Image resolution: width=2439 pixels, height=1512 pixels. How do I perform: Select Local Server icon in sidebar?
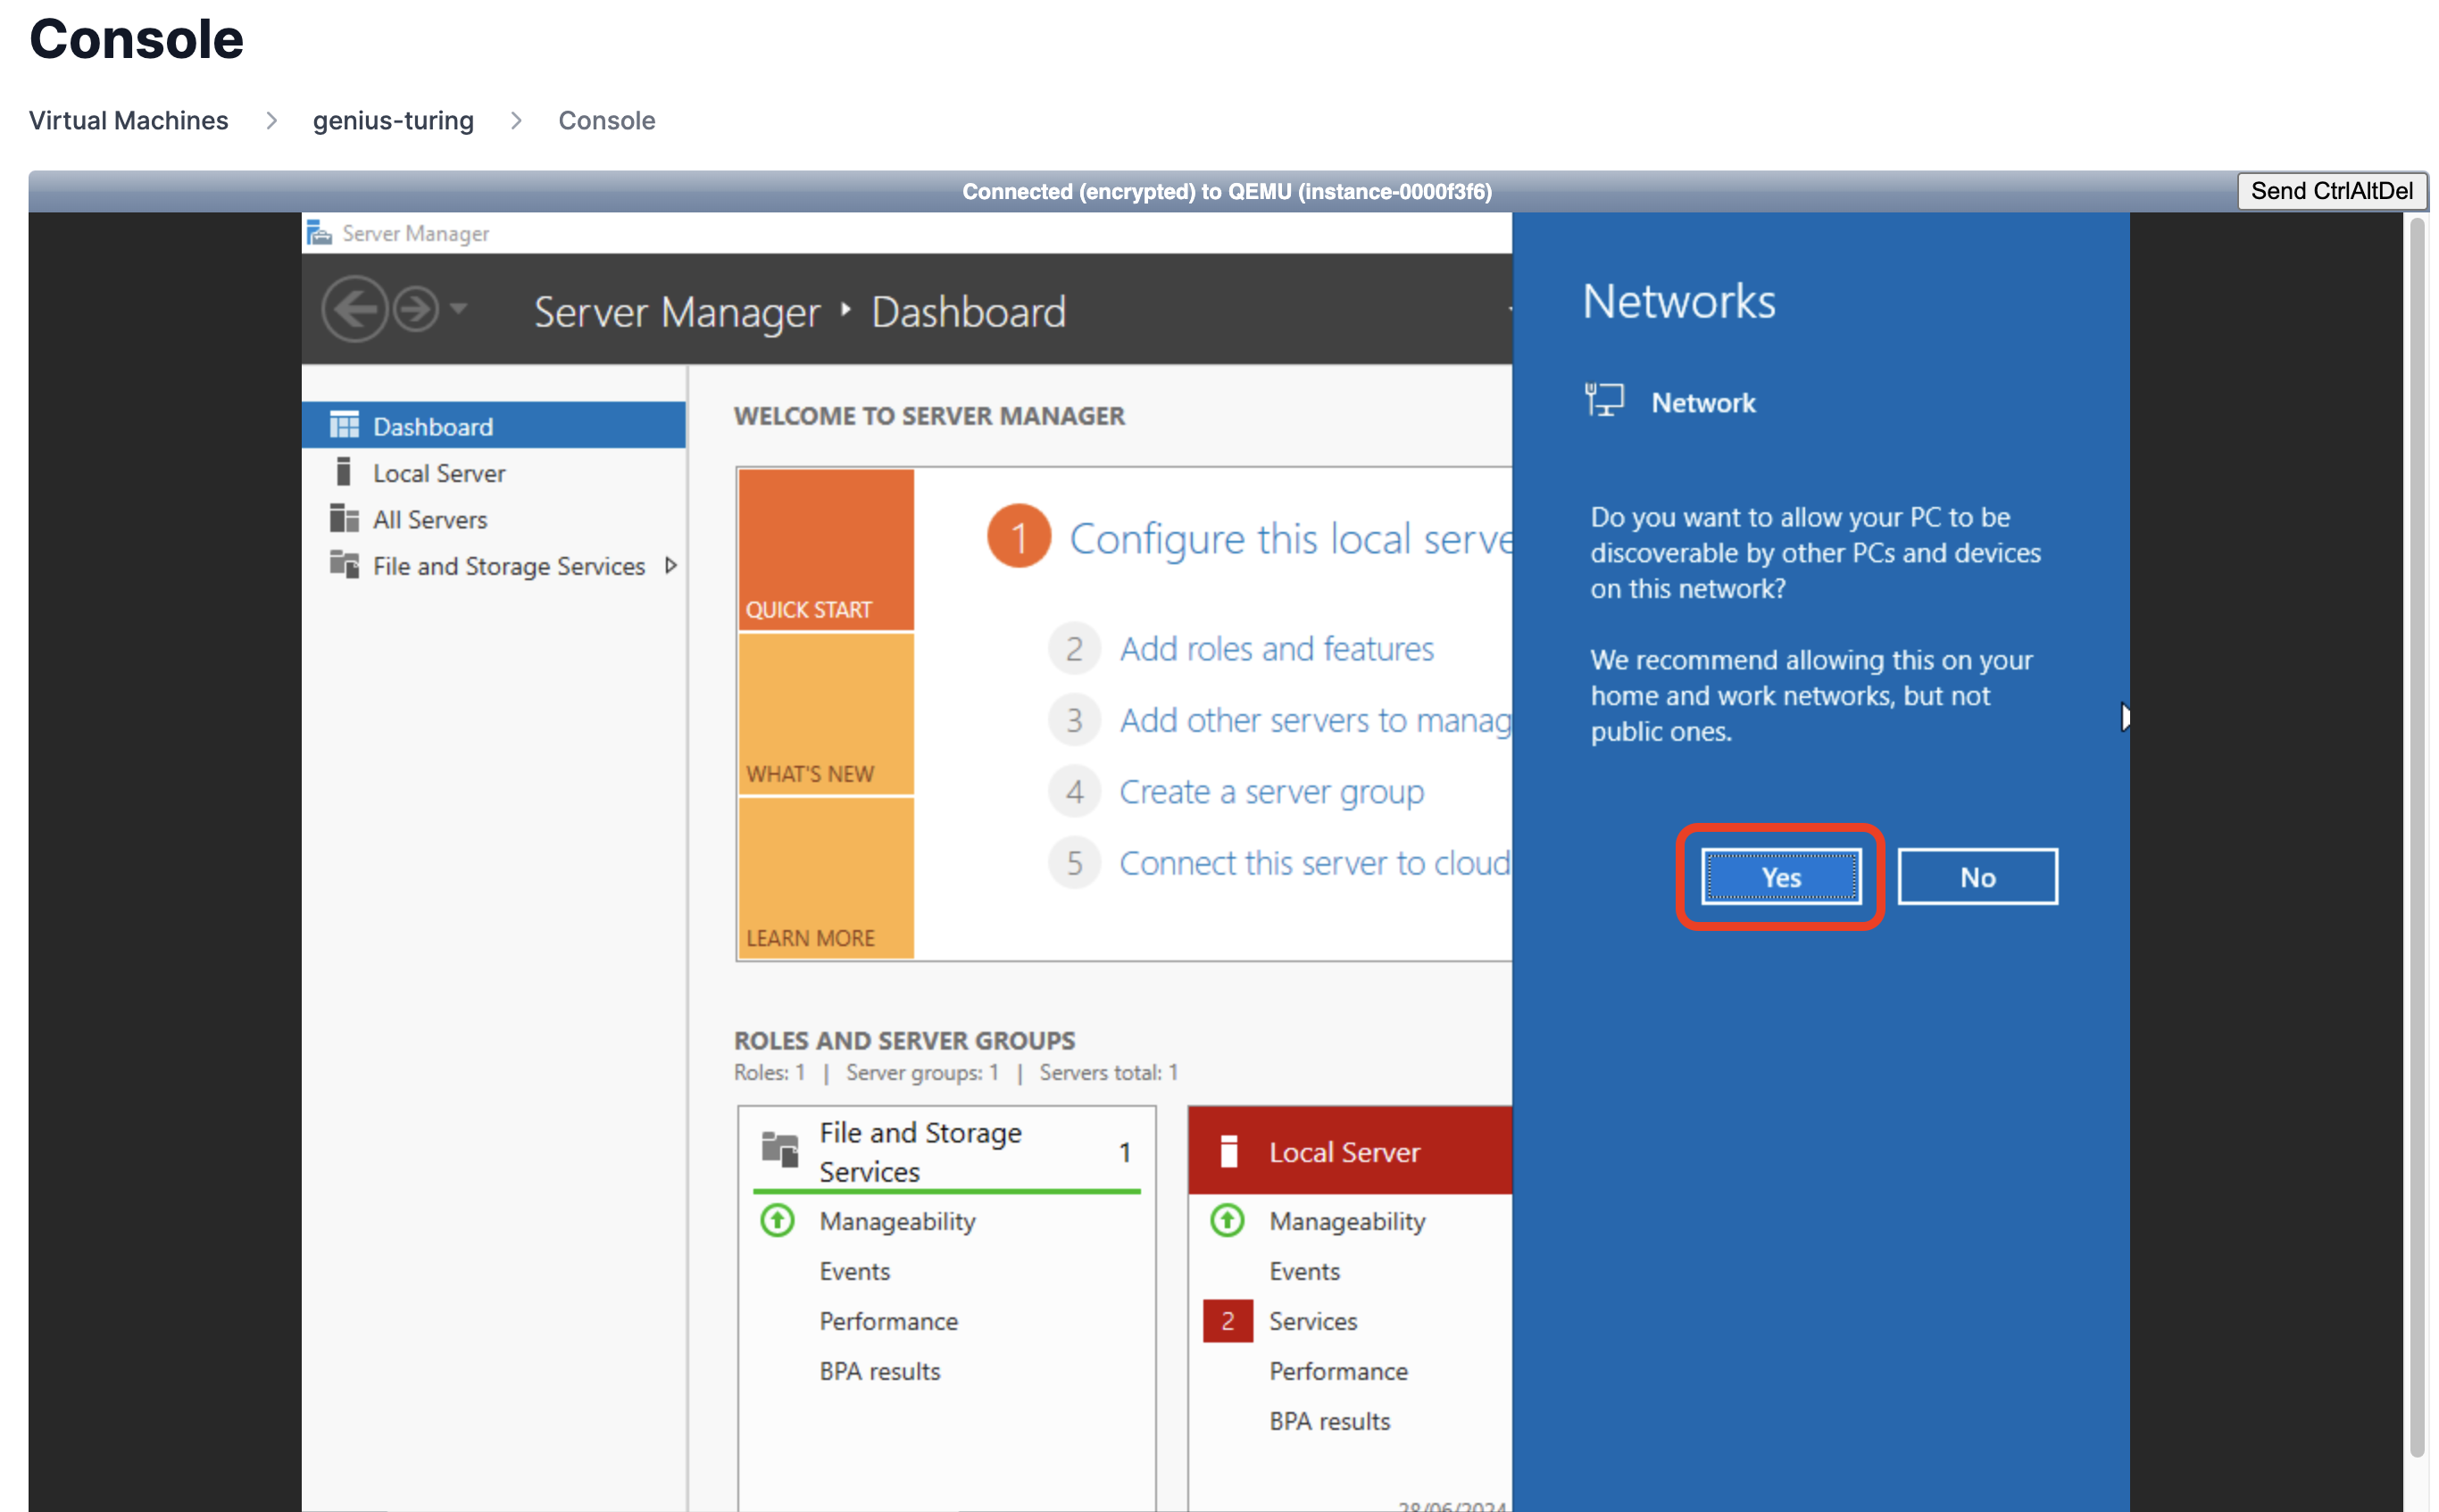(x=343, y=472)
